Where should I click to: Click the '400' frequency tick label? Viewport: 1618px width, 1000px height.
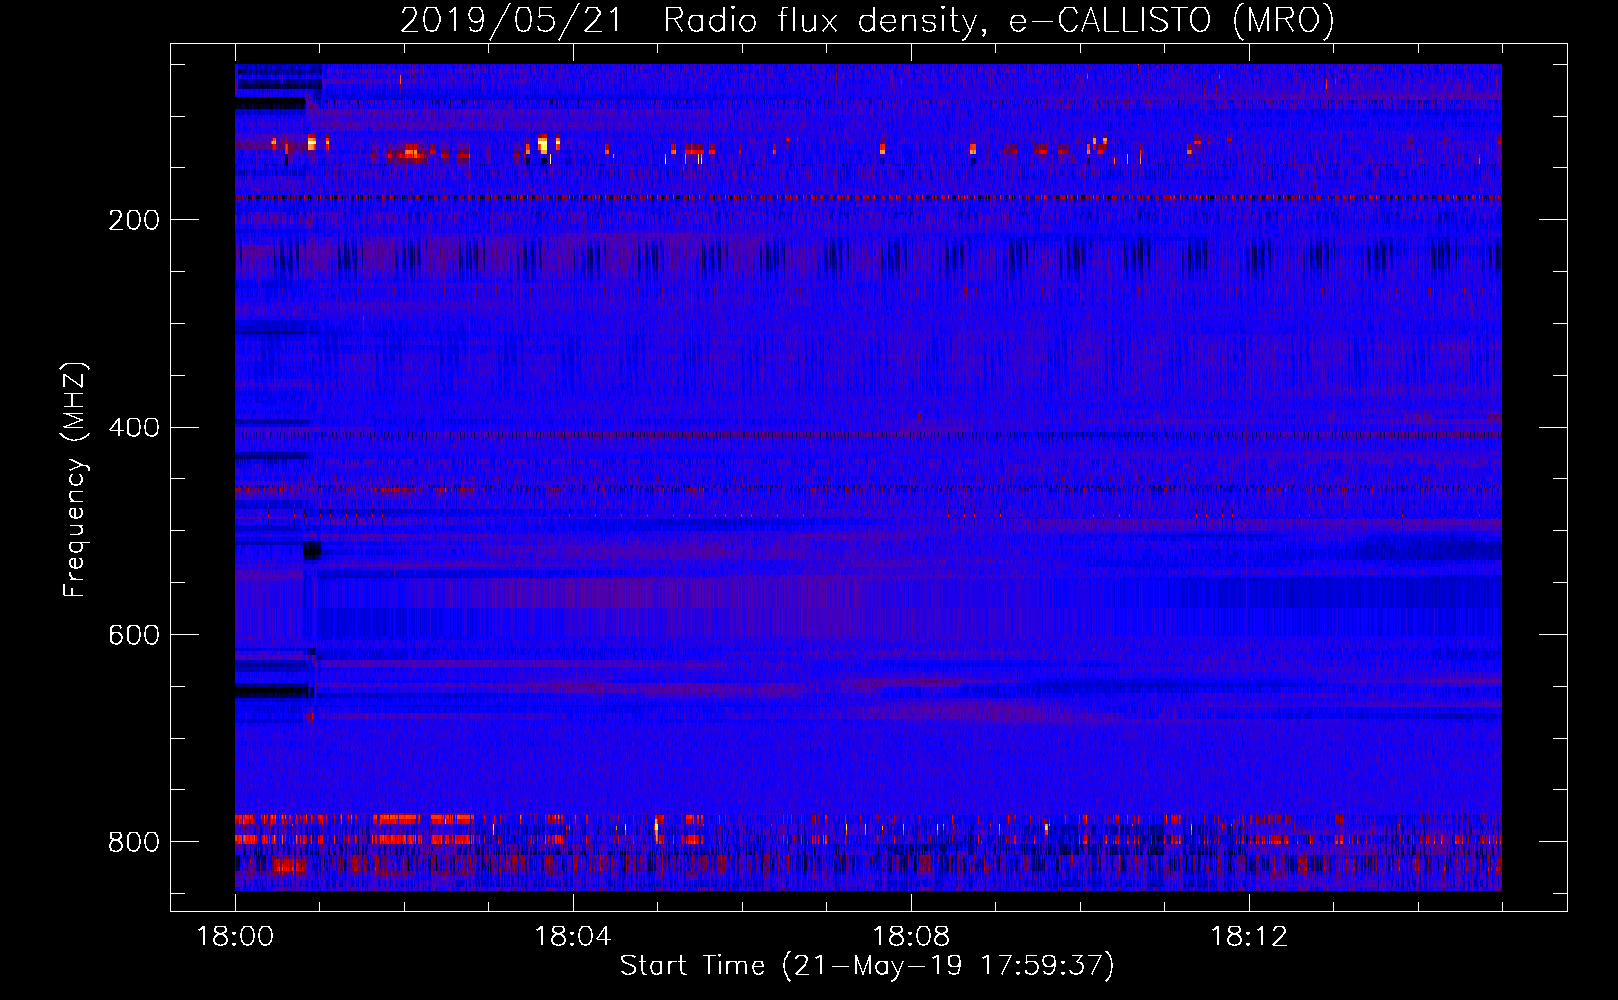coord(134,428)
